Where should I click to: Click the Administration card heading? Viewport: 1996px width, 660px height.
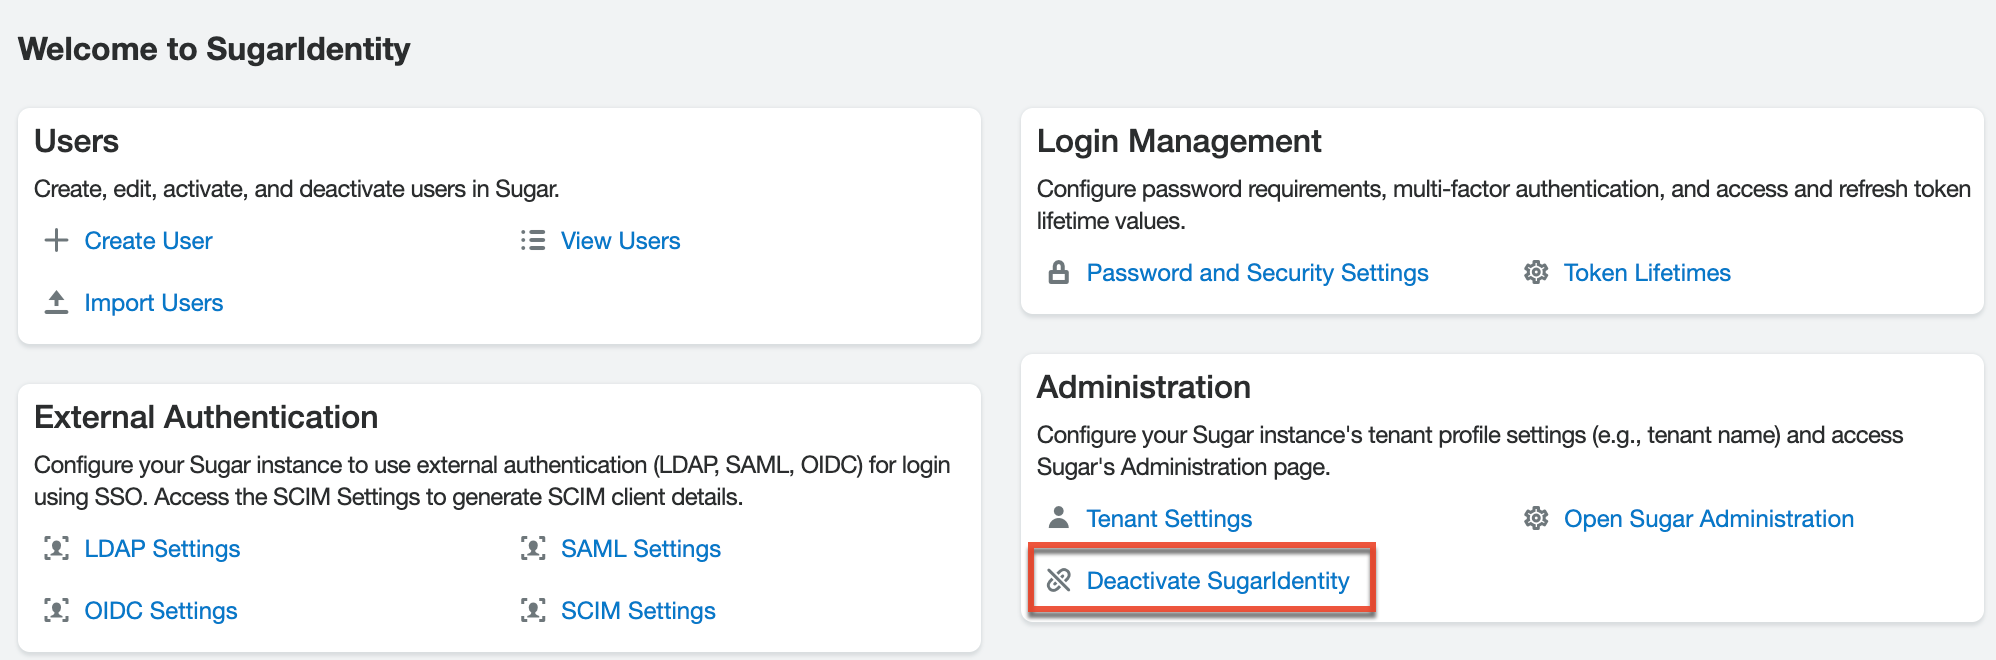pos(1143,387)
